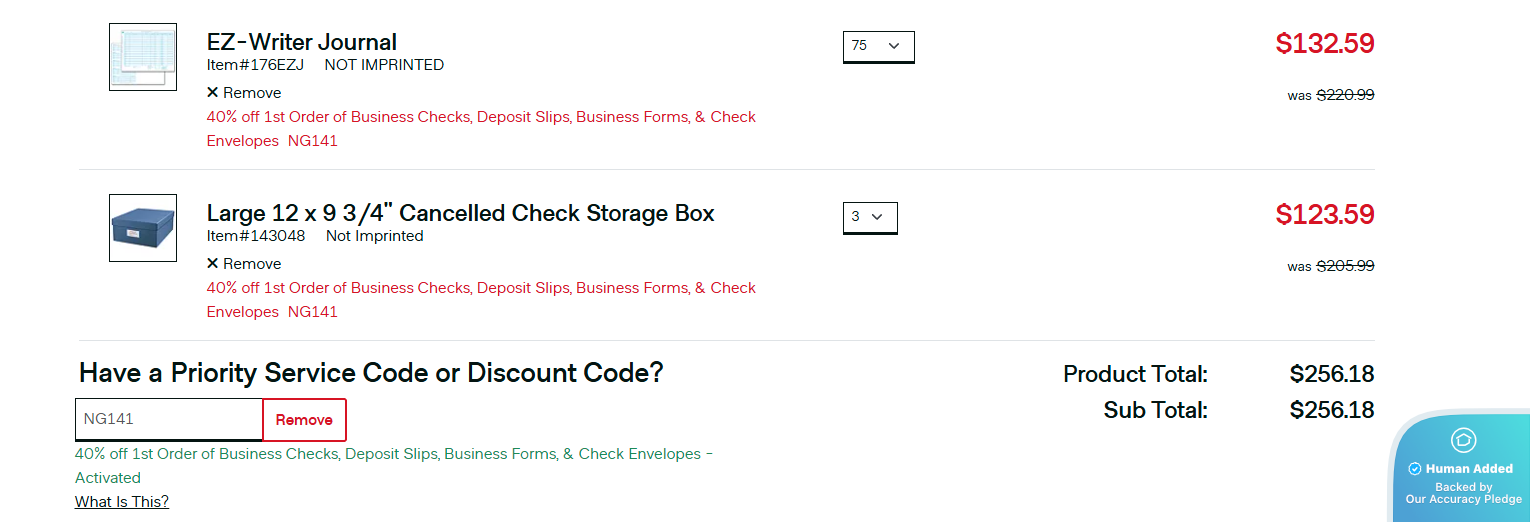The image size is (1530, 522).
Task: Open the EZ-Writer Journal product title
Action: [x=302, y=42]
